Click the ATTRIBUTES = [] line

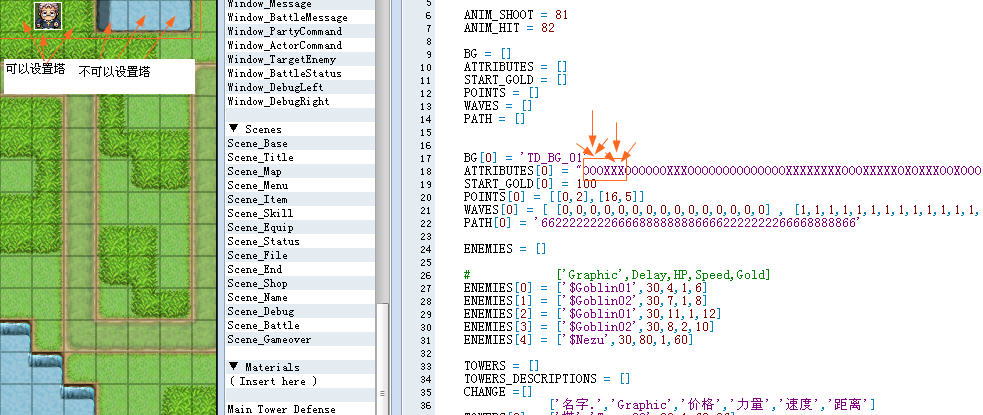516,66
